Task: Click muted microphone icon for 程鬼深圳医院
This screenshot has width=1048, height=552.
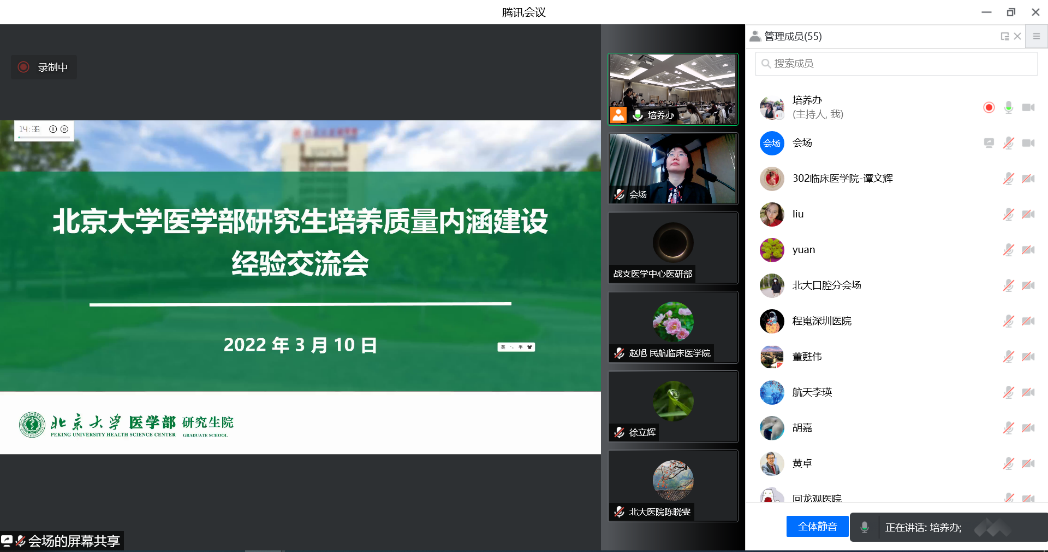Action: (1009, 321)
